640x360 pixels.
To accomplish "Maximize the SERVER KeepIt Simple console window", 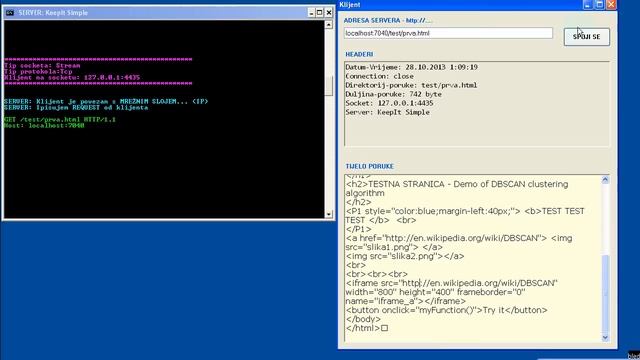I will click(320, 13).
